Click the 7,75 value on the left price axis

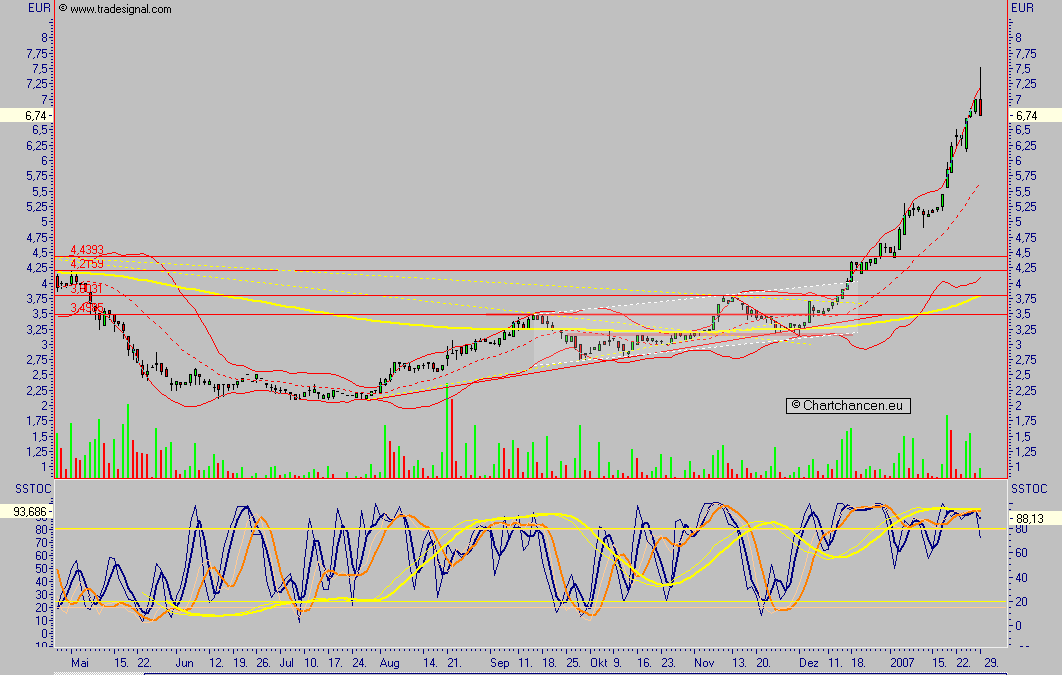[x=37, y=53]
